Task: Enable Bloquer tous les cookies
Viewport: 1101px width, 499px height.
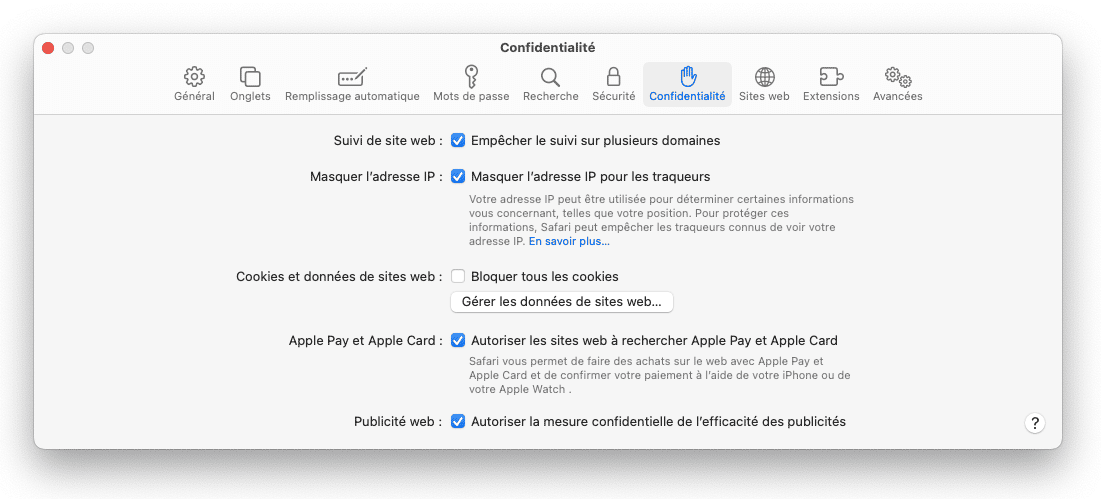Action: point(458,277)
